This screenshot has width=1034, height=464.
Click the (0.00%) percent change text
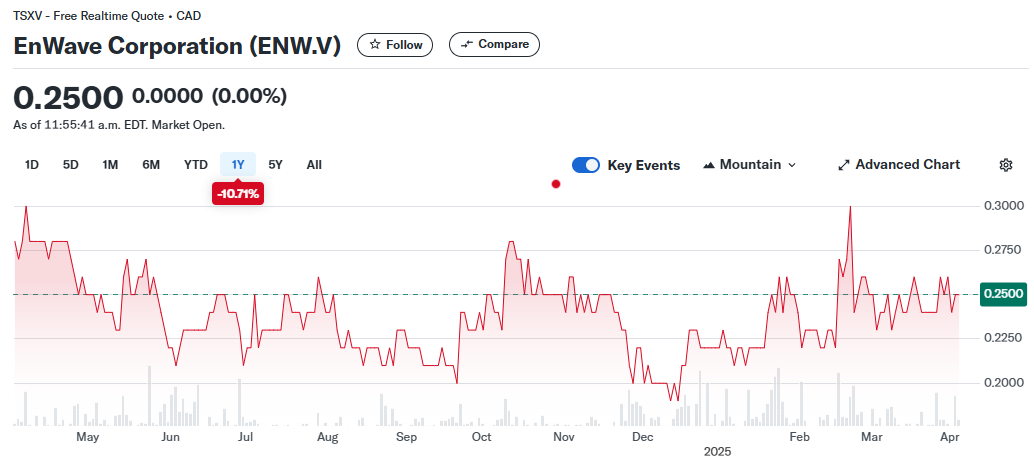tap(249, 96)
